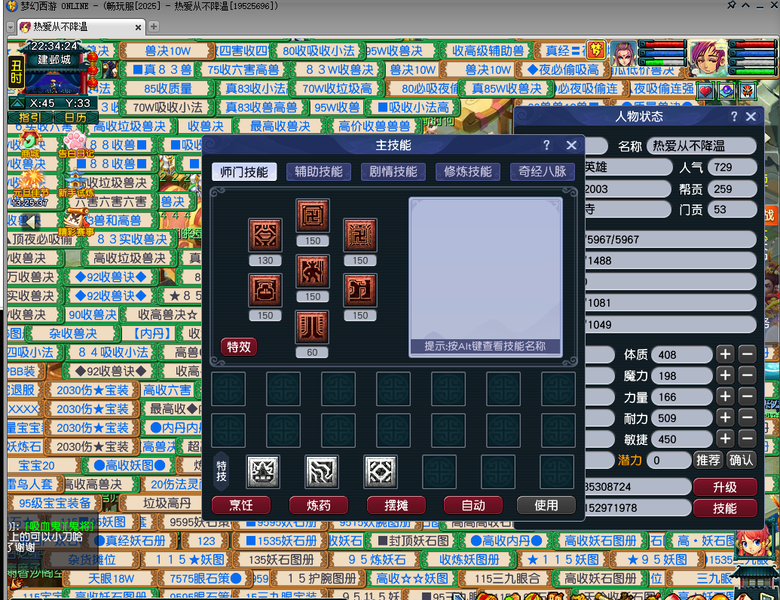Viewport: 780px width, 600px height.
Task: Increase 敏捷 with plus button
Action: coord(725,439)
